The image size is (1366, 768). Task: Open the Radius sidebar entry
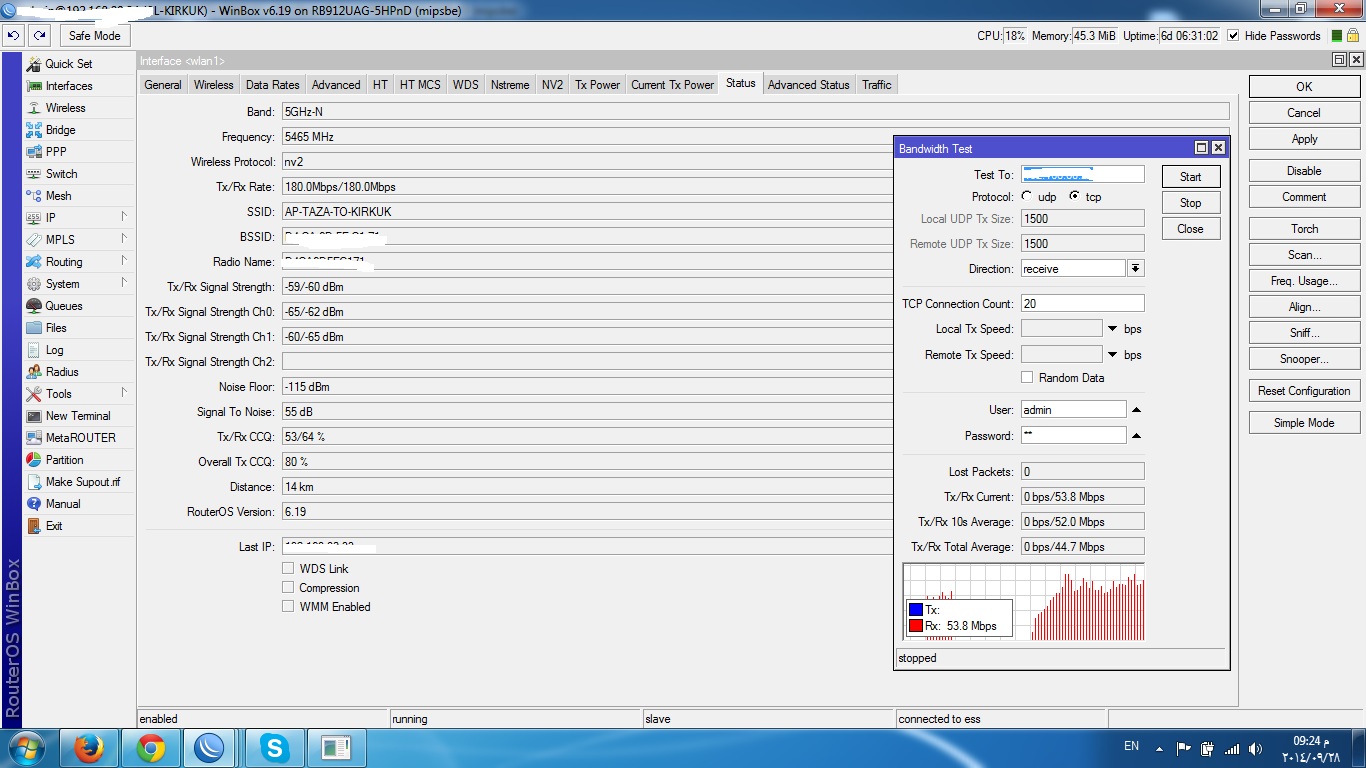[62, 371]
